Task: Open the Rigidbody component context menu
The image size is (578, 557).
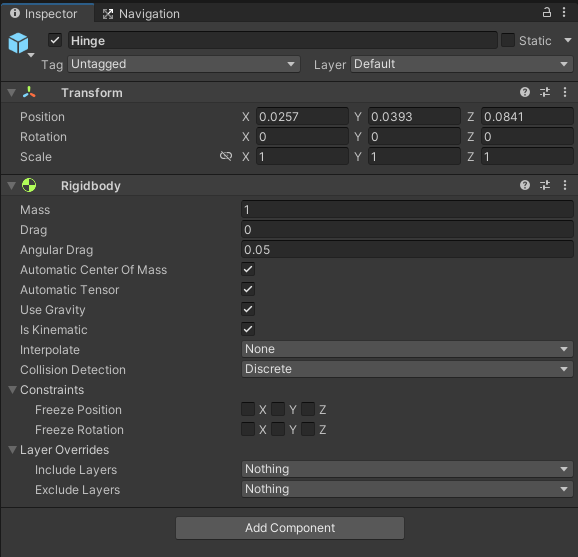Action: (565, 185)
